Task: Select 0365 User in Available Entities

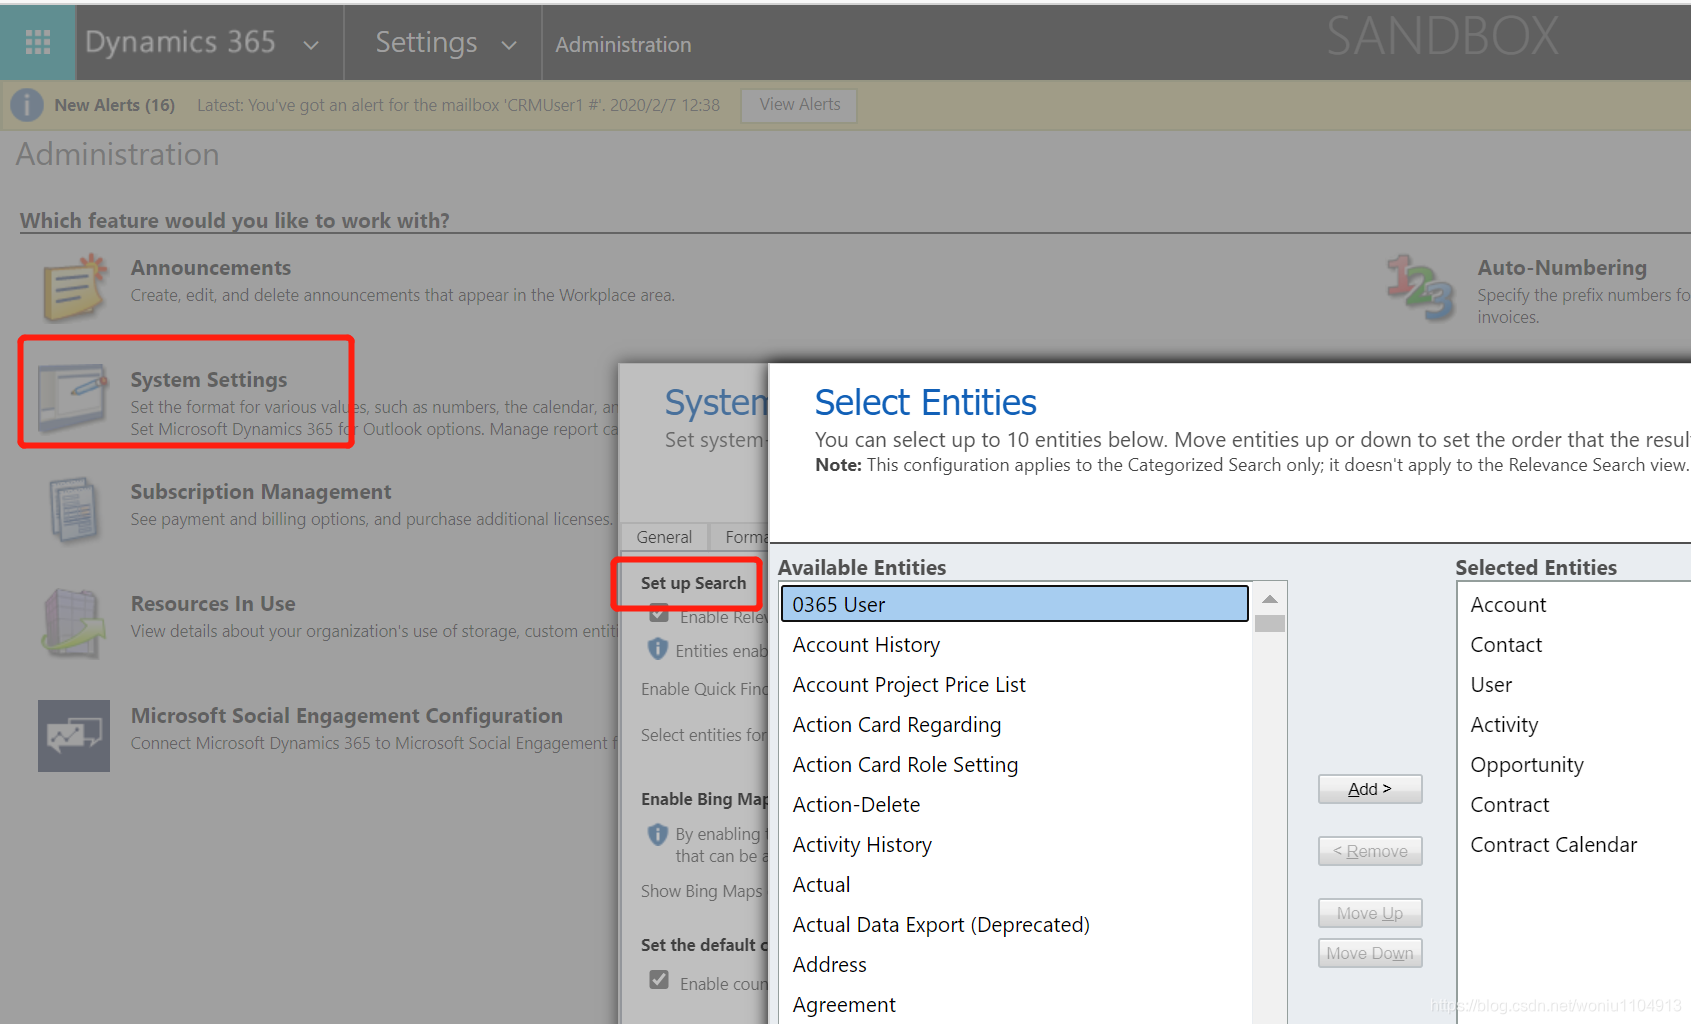Action: [x=1015, y=604]
